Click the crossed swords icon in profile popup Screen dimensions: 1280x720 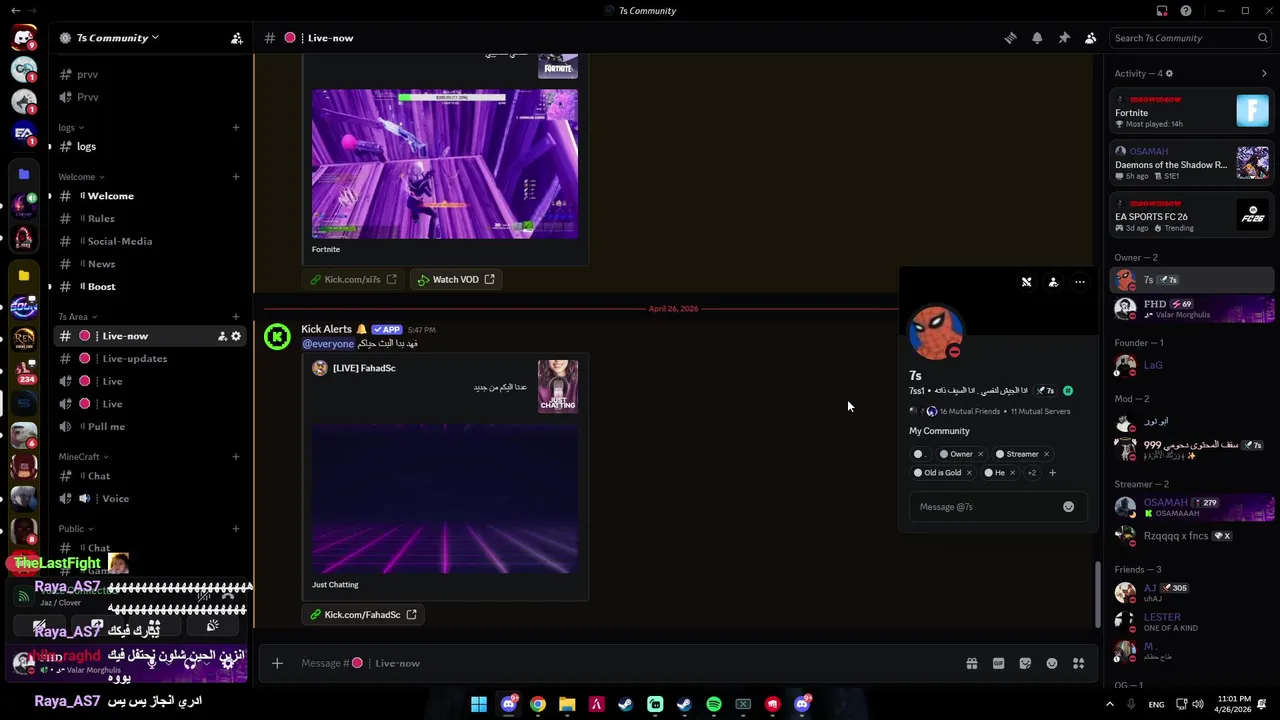click(1026, 282)
